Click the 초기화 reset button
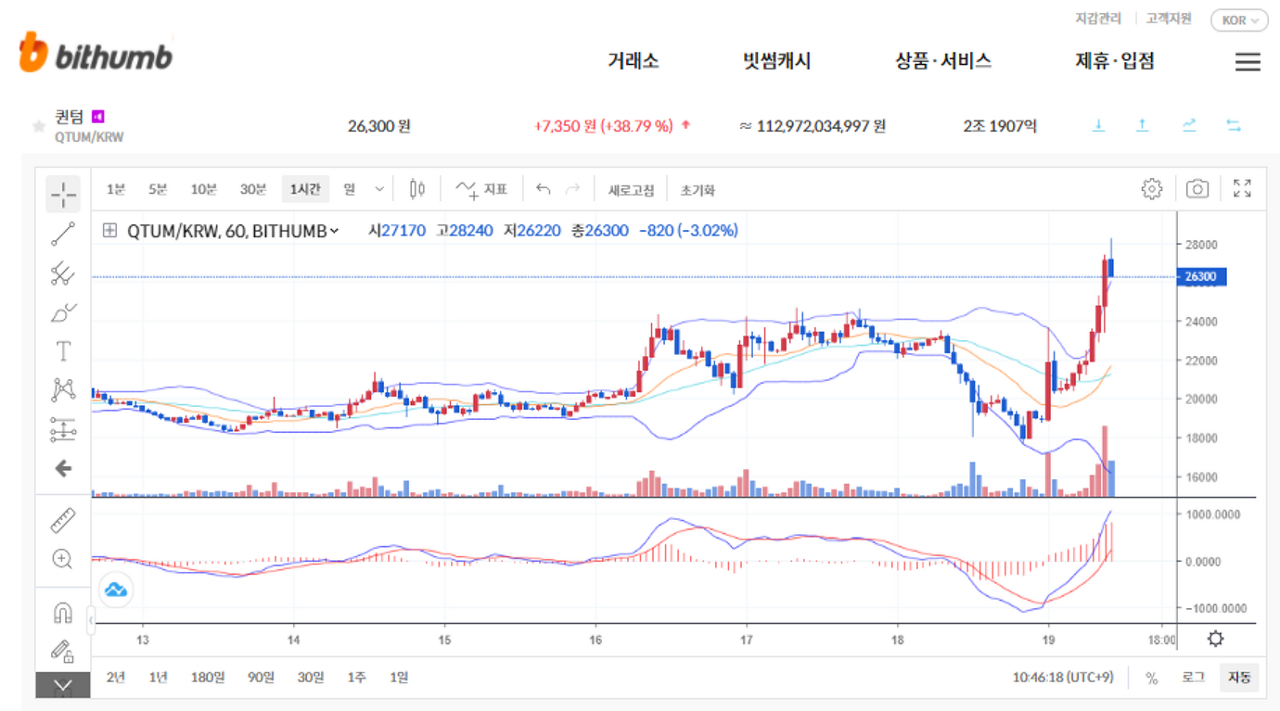Viewport: 1280px width, 711px height. point(697,190)
